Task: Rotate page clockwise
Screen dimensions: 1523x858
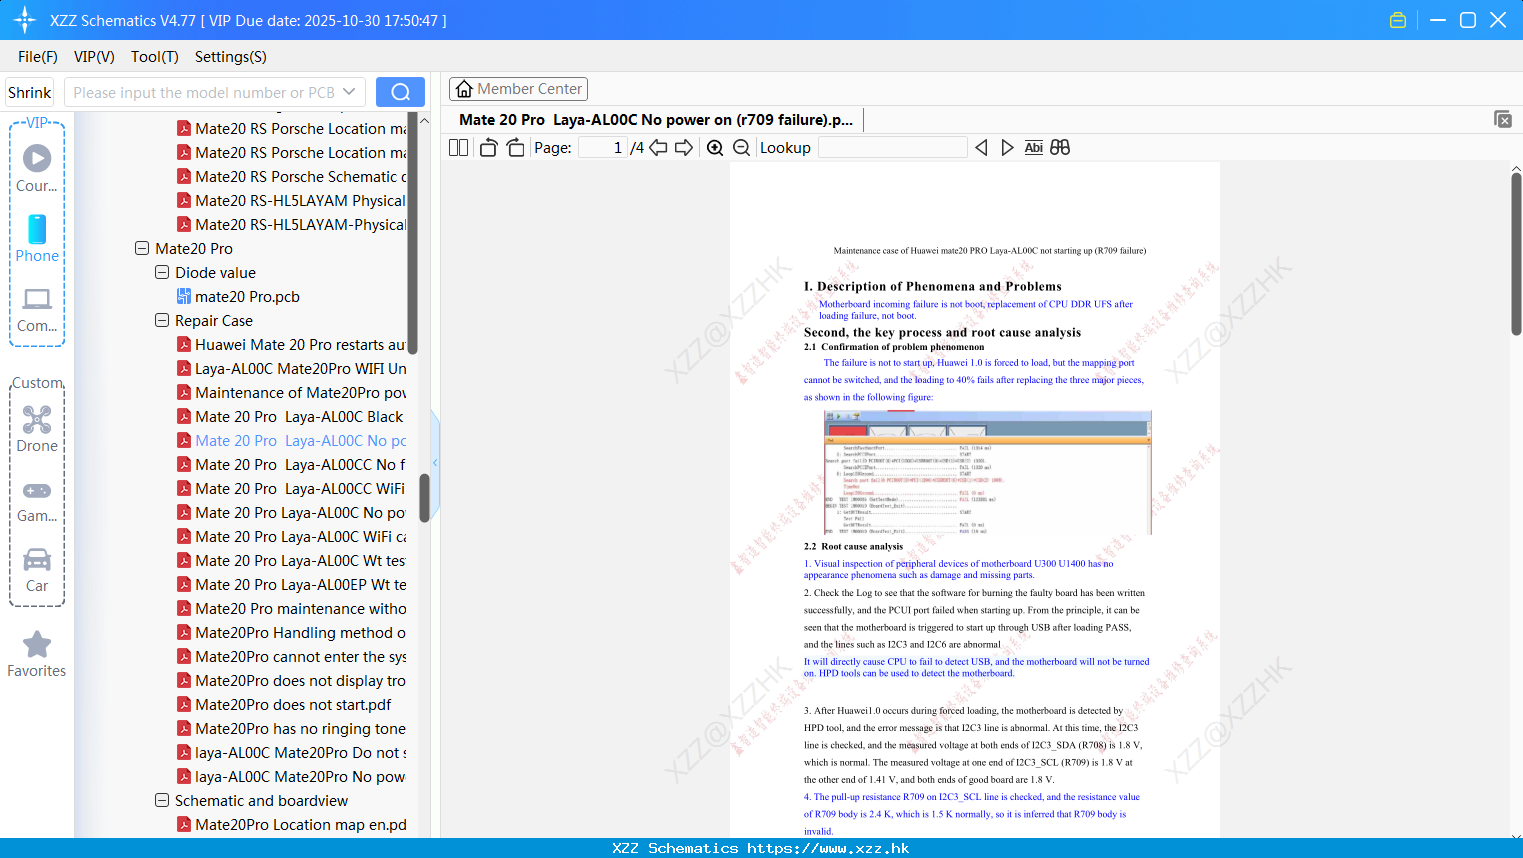Action: [x=515, y=147]
